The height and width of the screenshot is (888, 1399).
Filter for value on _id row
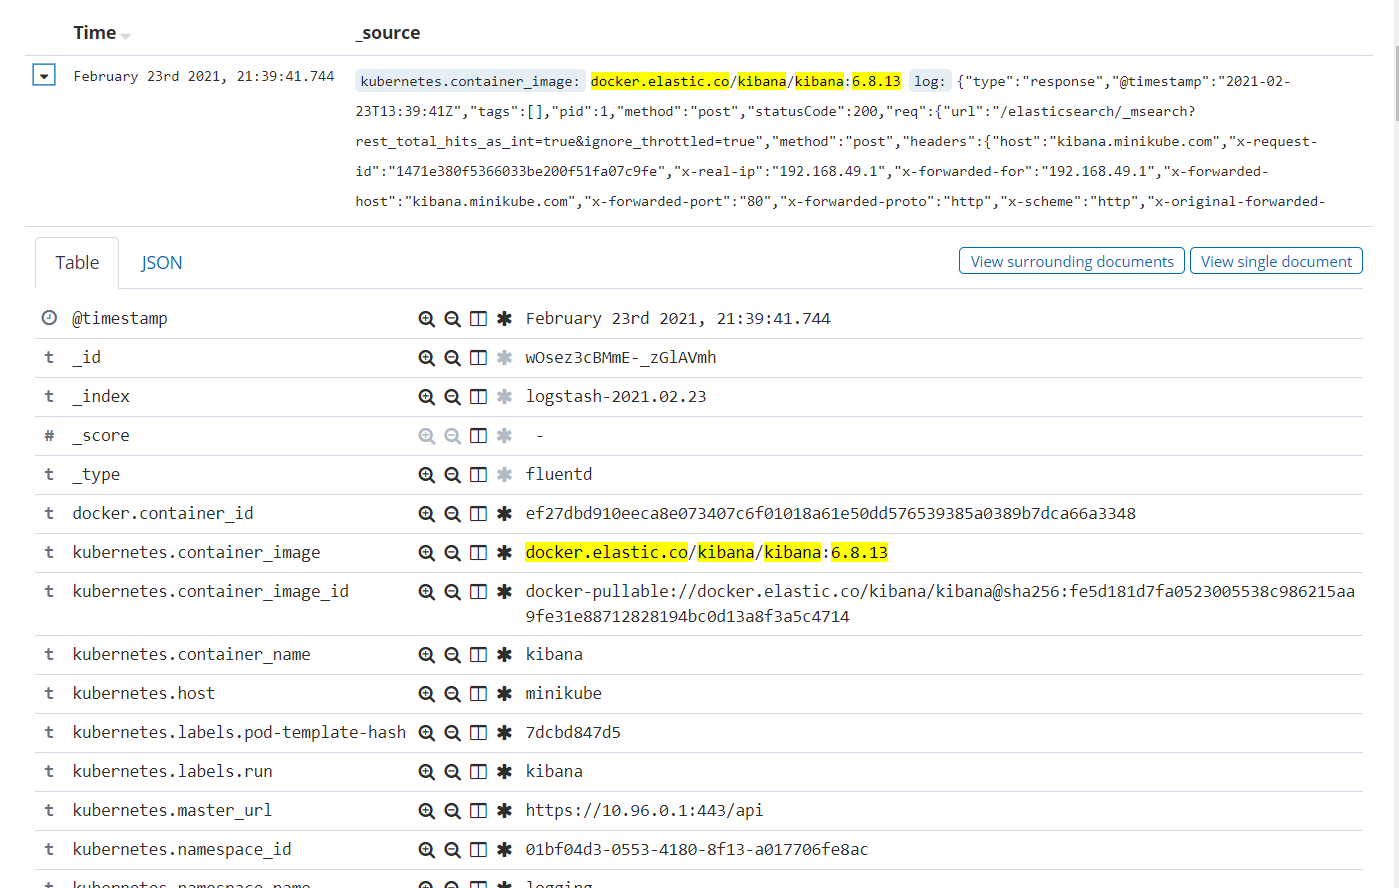[427, 358]
